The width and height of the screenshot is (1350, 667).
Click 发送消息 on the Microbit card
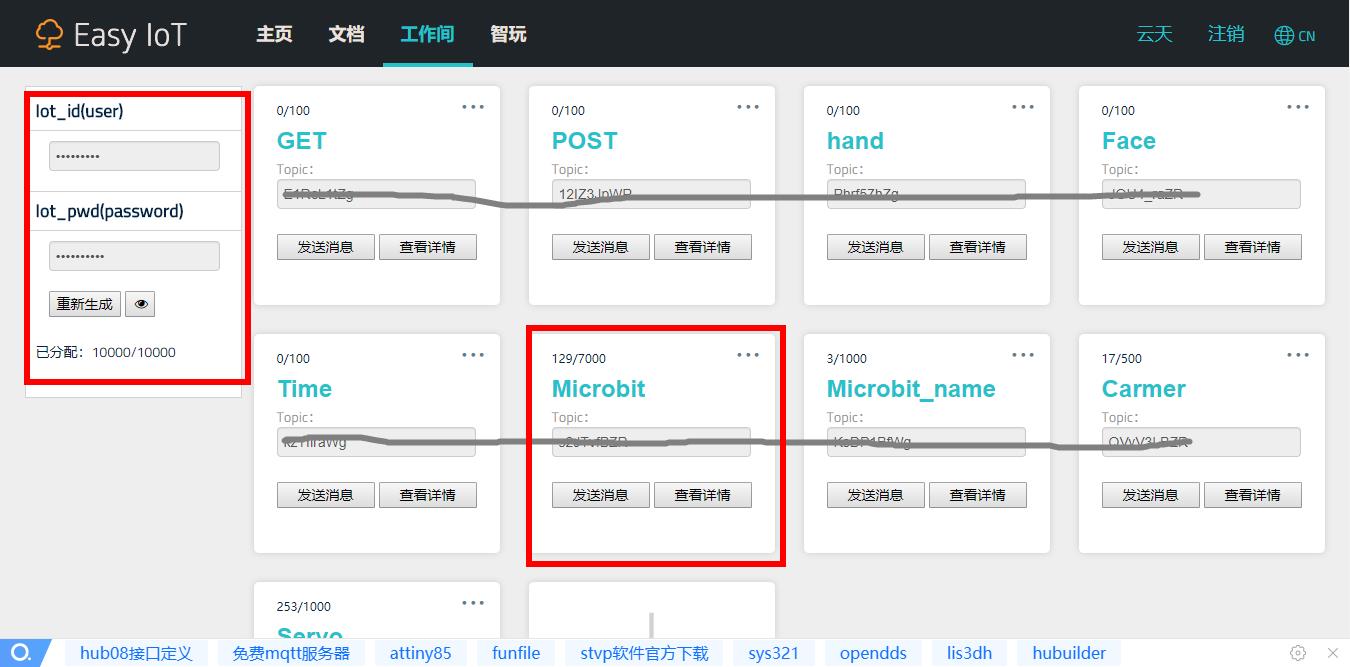click(x=601, y=495)
